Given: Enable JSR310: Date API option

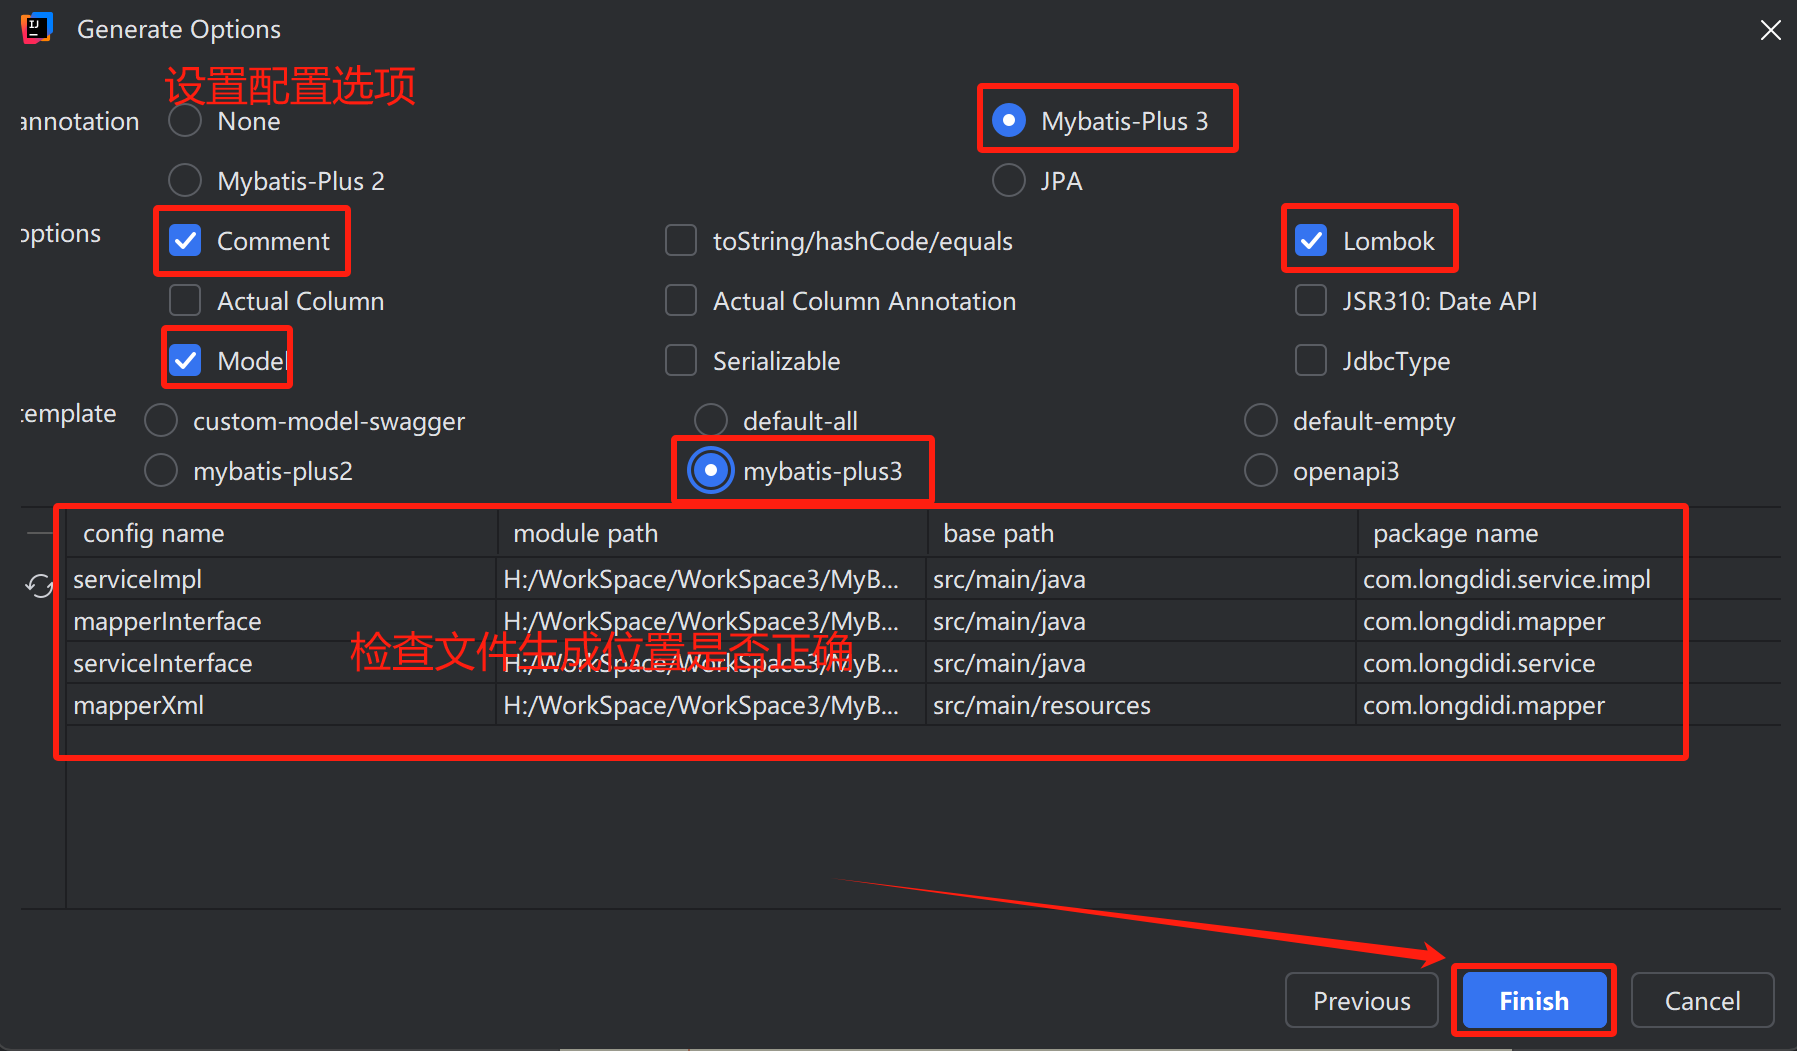Looking at the screenshot, I should [x=1311, y=301].
